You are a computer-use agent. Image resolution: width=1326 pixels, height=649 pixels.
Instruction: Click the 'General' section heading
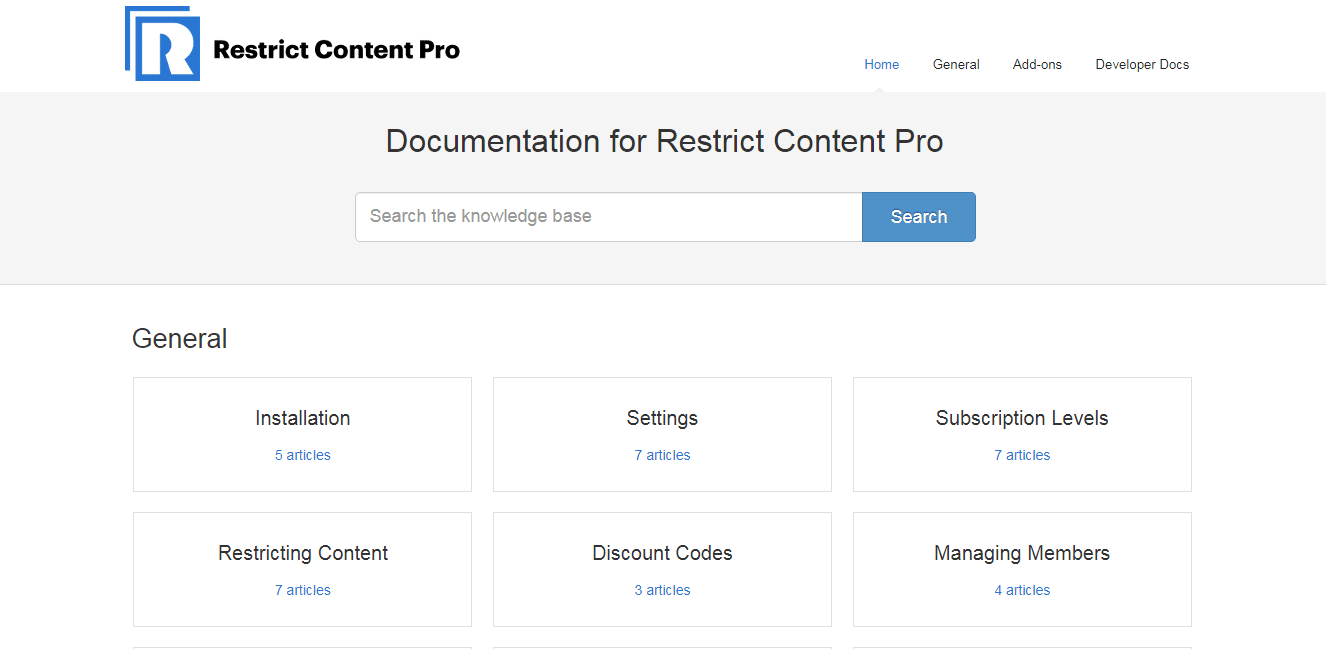(180, 339)
